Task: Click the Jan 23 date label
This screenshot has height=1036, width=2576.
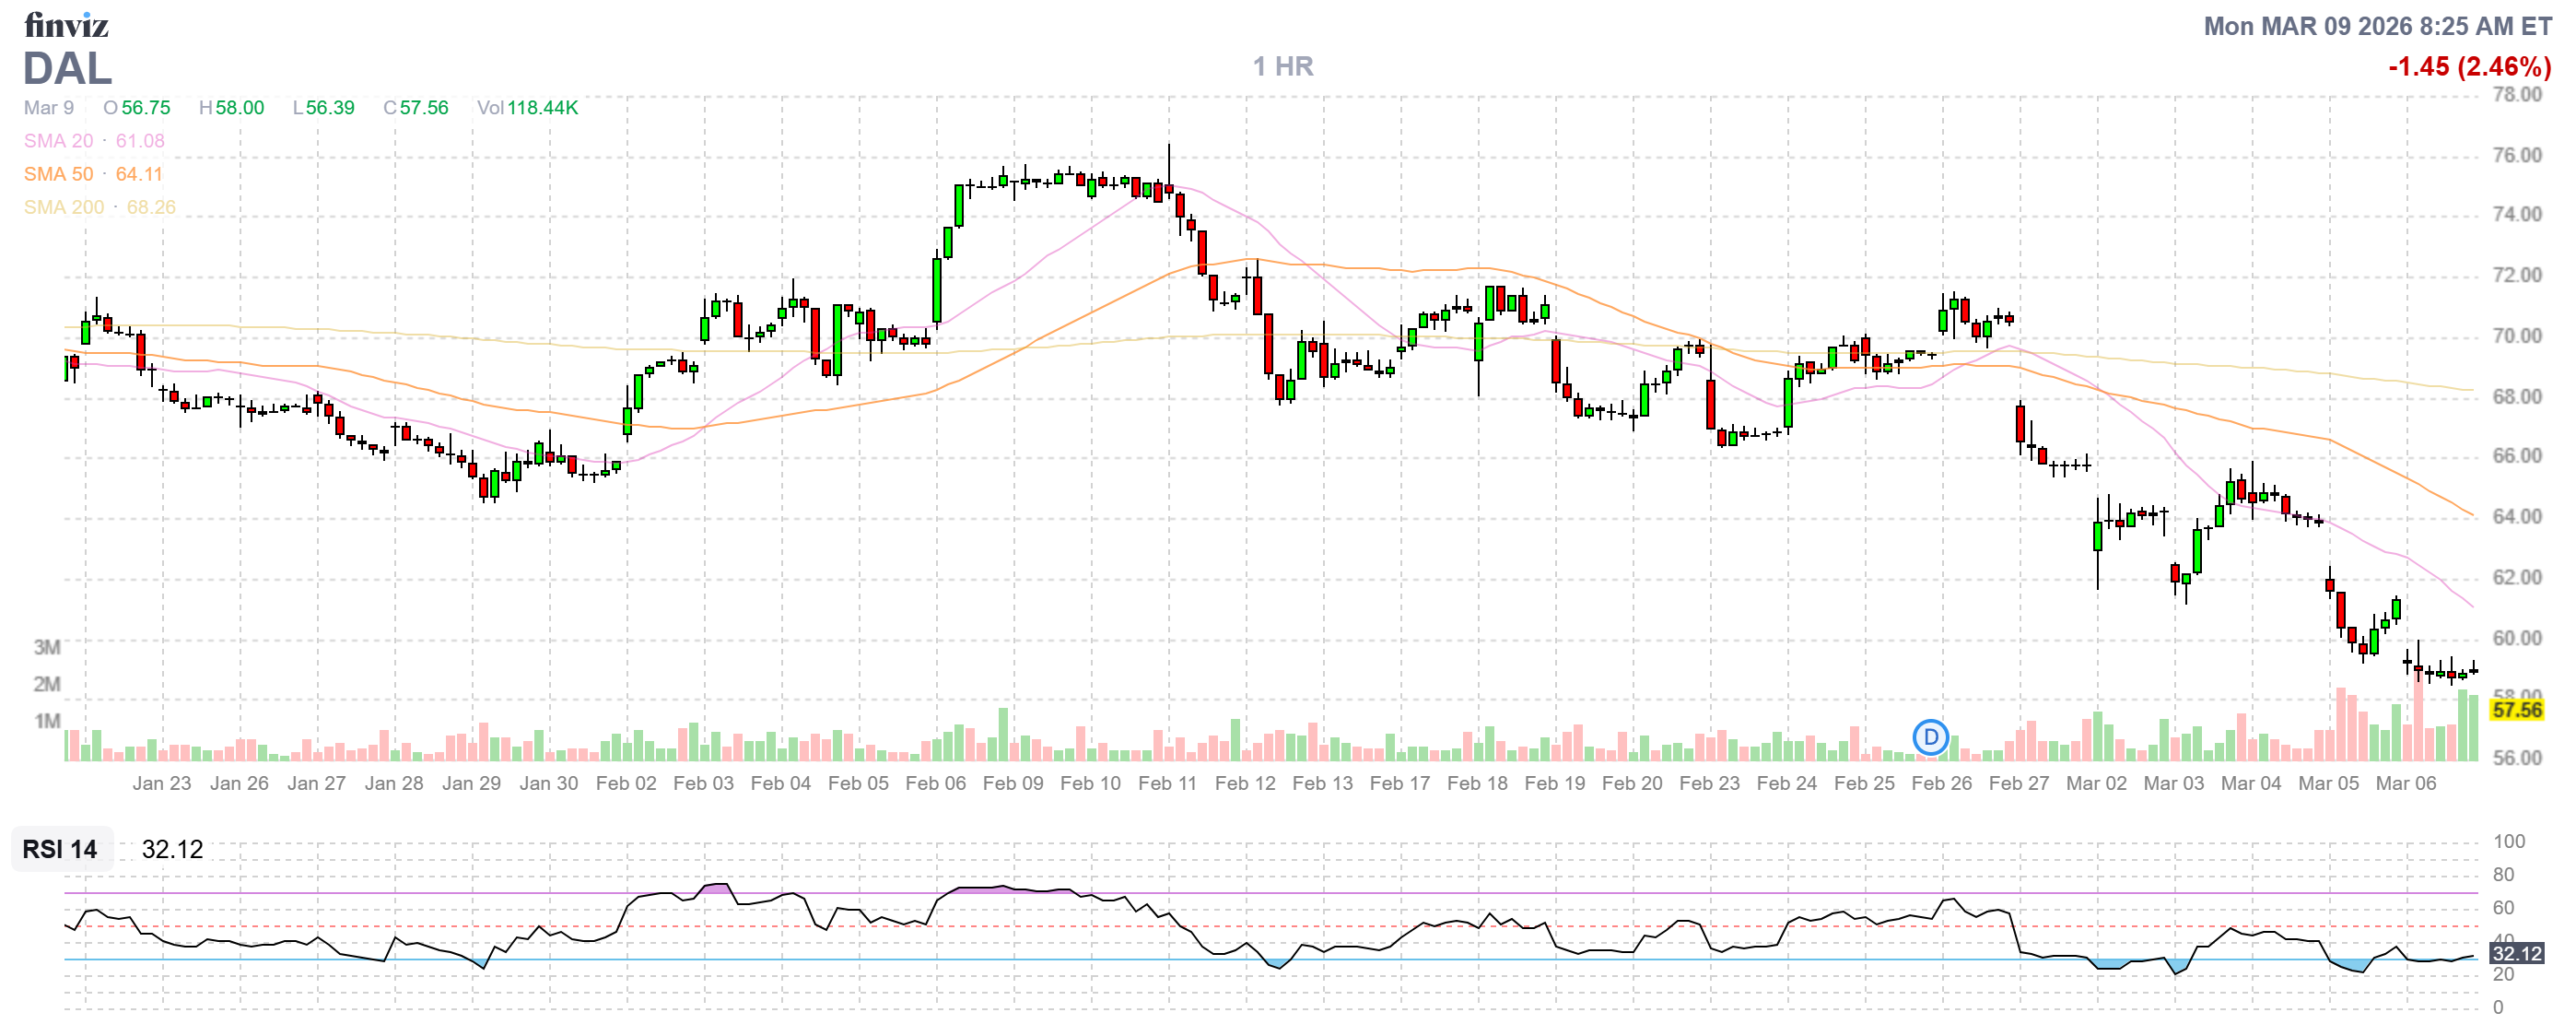Action: [x=161, y=784]
